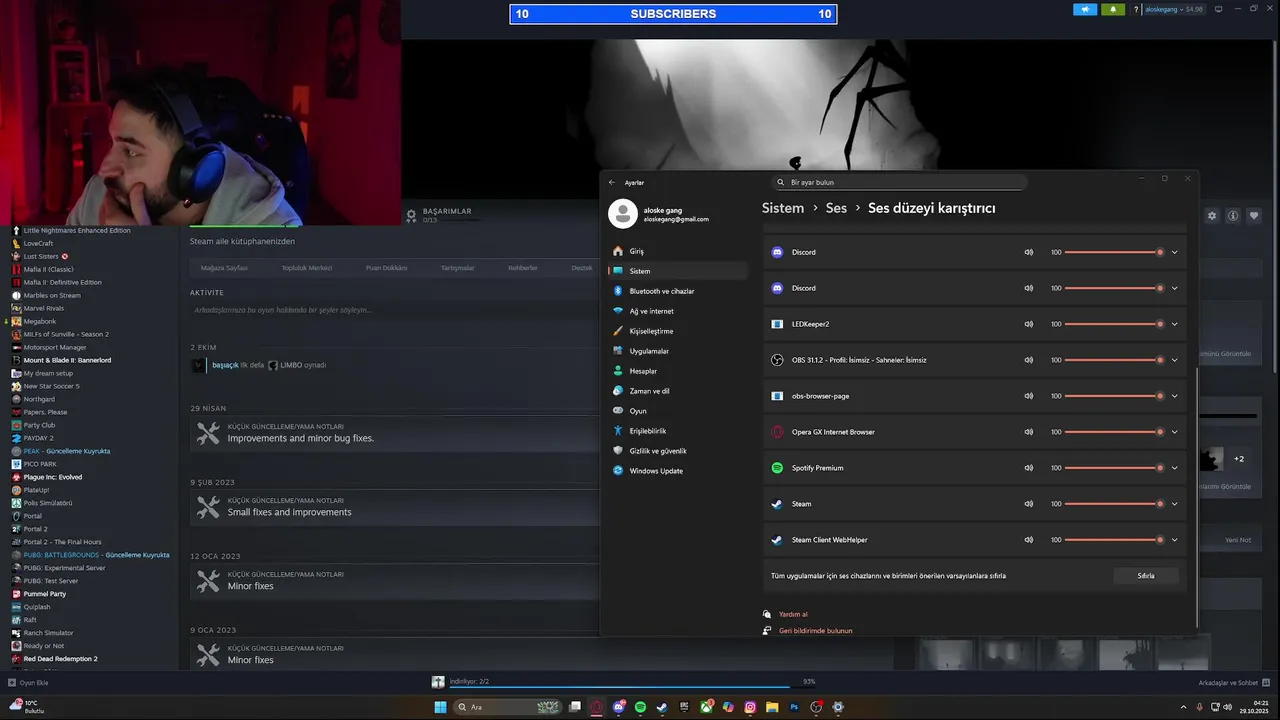
Task: Click the Steam help question mark icon
Action: click(1136, 9)
